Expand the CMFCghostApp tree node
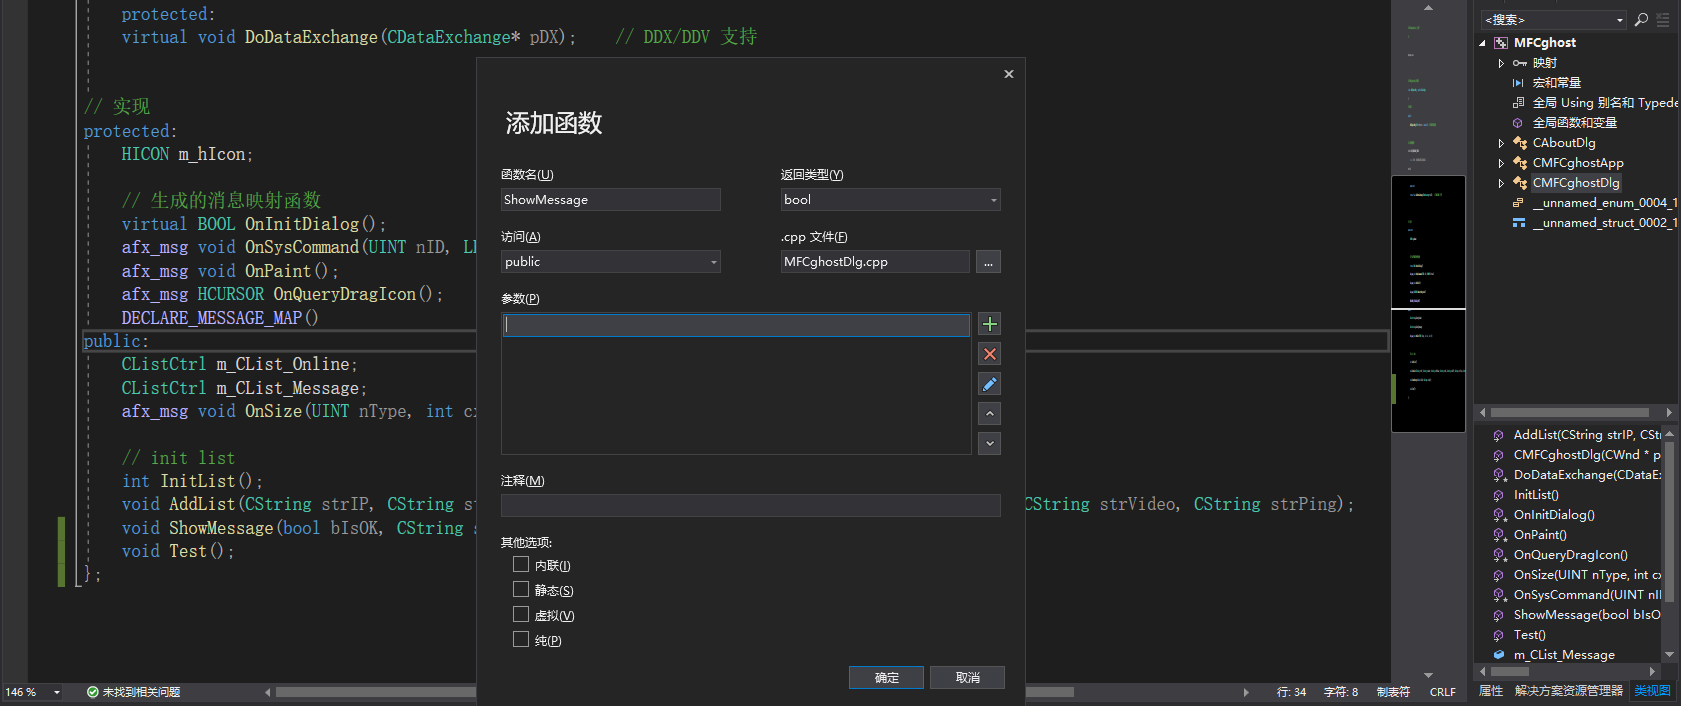The image size is (1681, 706). (x=1501, y=163)
